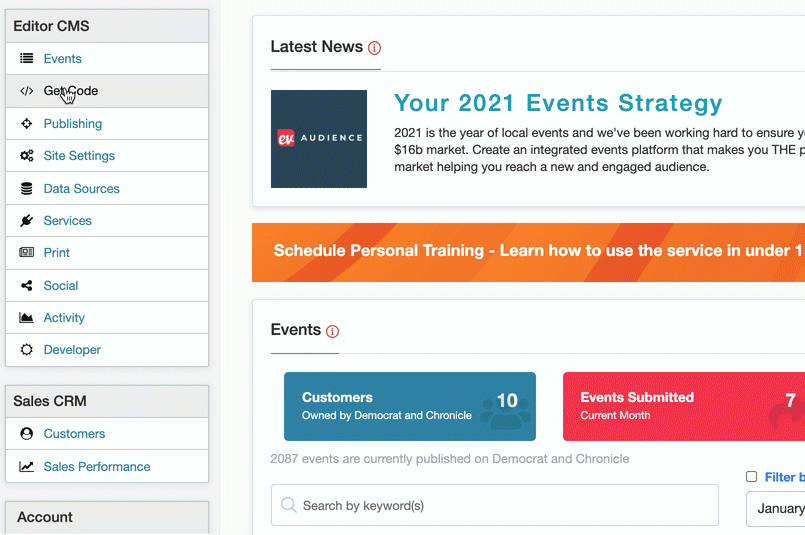Click the Data Sources database icon

pos(27,188)
